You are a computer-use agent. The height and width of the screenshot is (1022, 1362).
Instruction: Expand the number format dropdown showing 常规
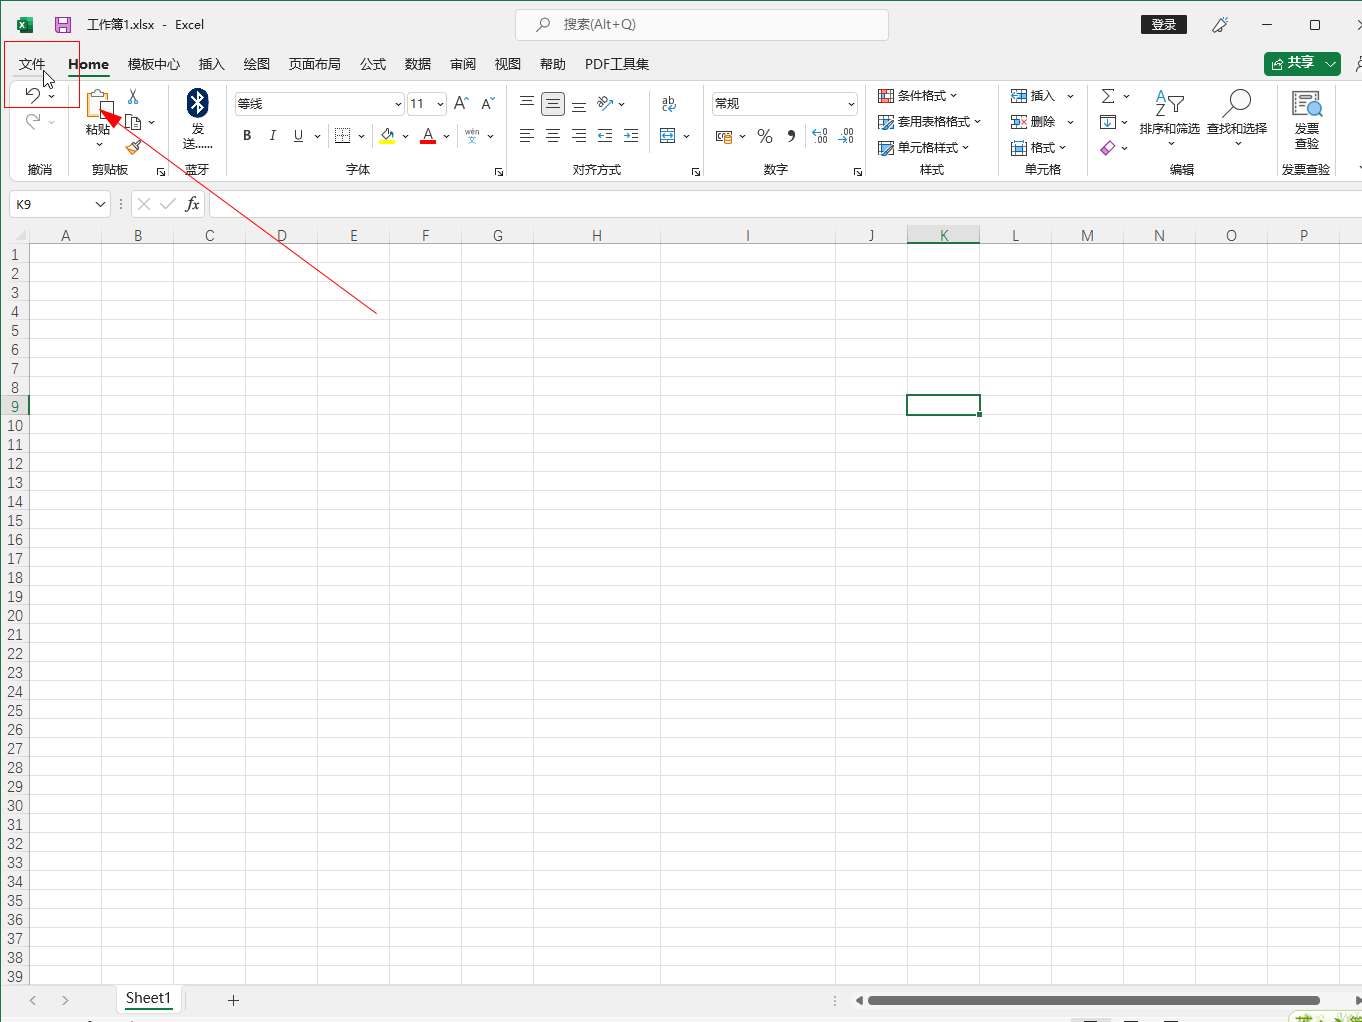[x=851, y=104]
